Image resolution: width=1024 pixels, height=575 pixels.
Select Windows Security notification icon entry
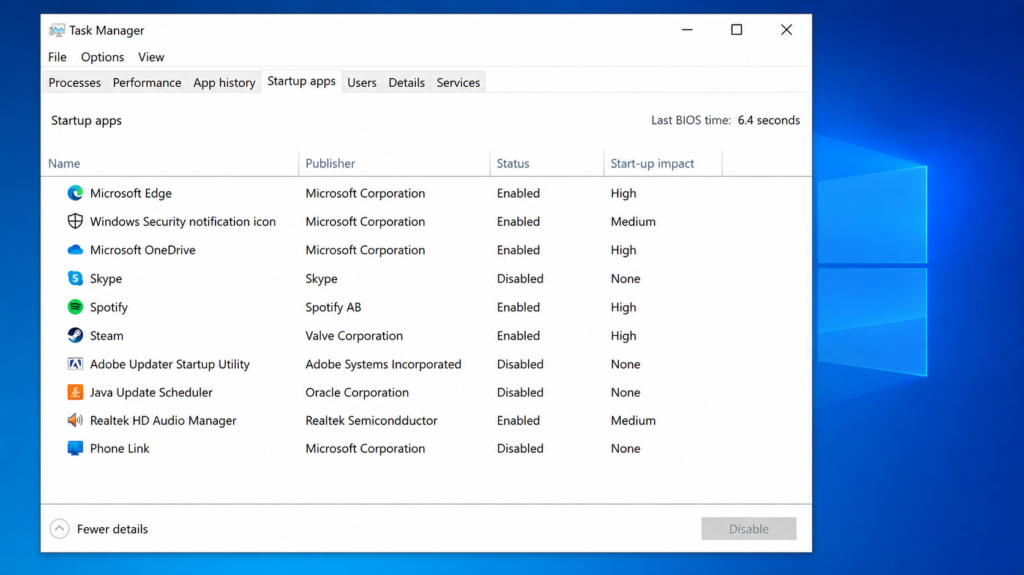183,221
